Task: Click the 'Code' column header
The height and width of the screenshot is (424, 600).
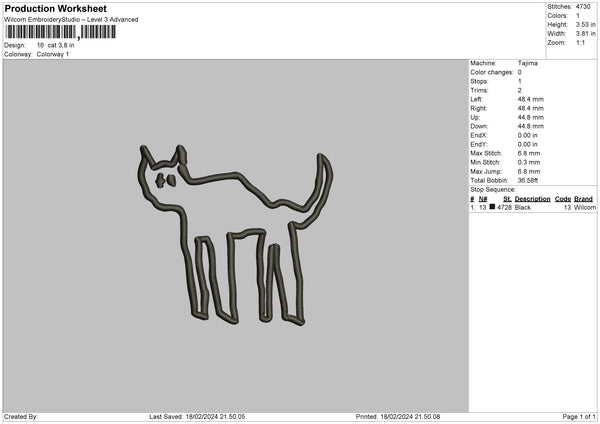Action: (x=562, y=199)
